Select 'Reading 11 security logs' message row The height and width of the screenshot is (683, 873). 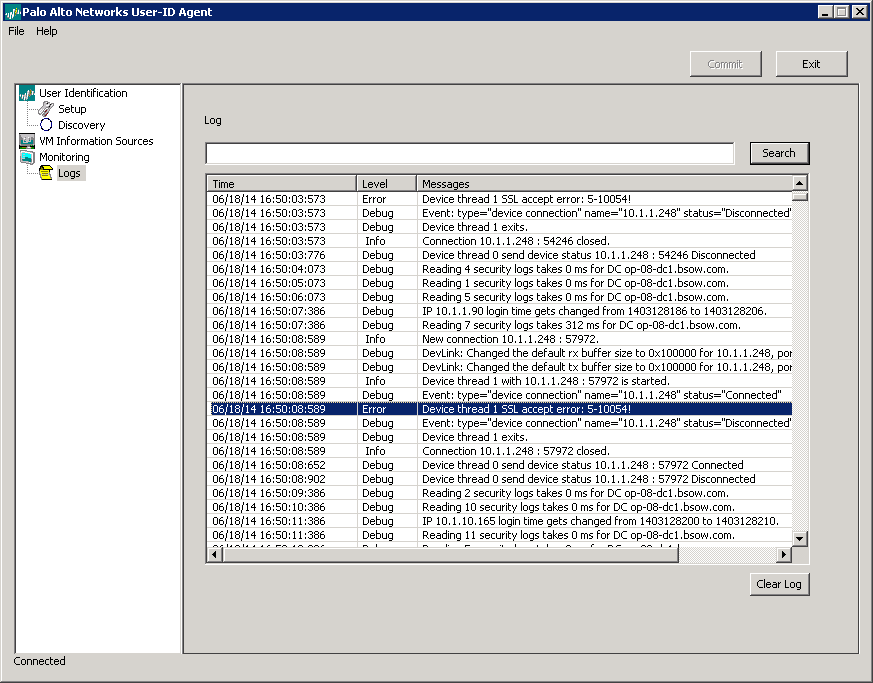[499, 535]
